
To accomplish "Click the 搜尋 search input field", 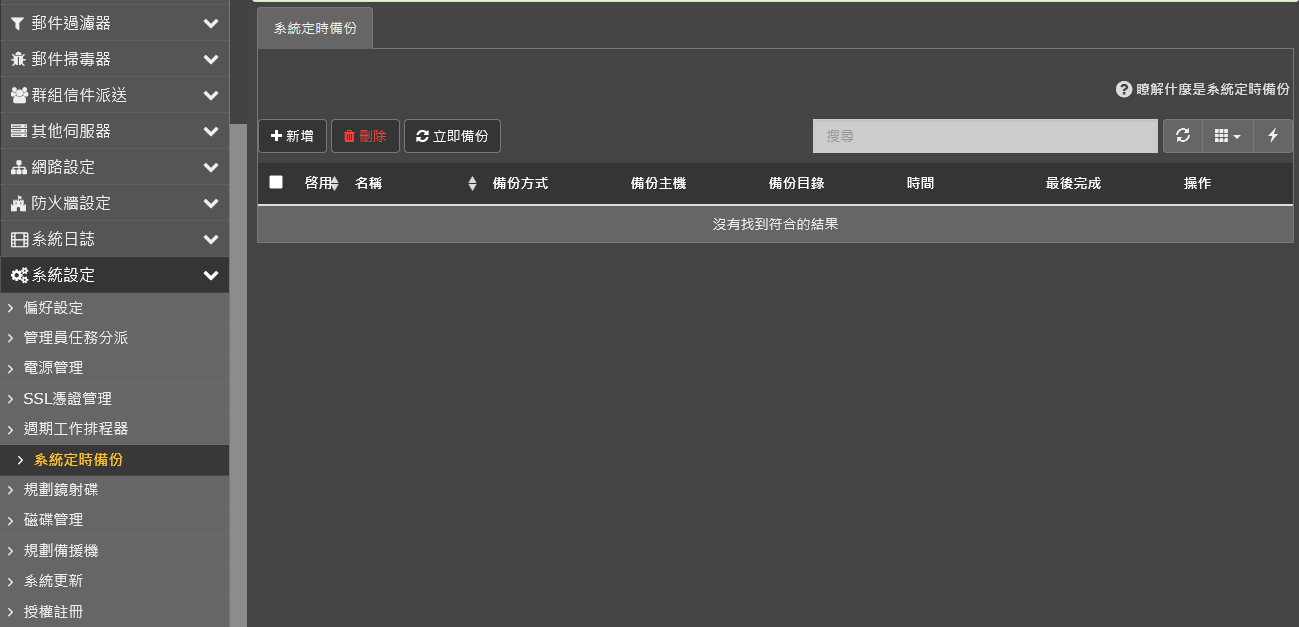I will [985, 136].
